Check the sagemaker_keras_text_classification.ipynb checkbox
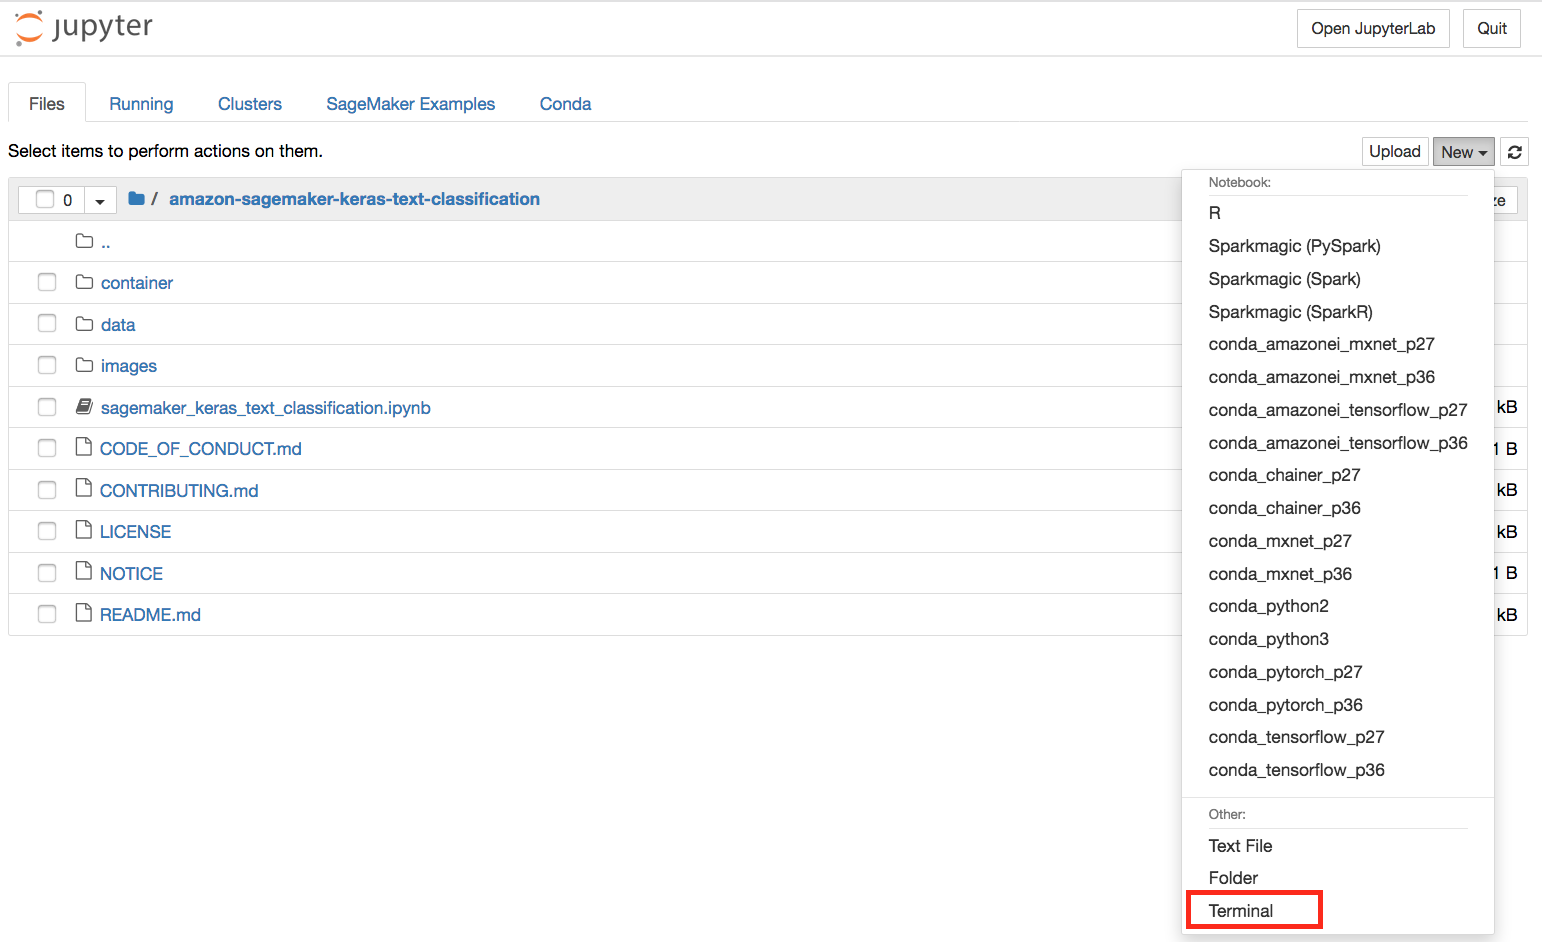Viewport: 1542px width, 942px height. [47, 407]
